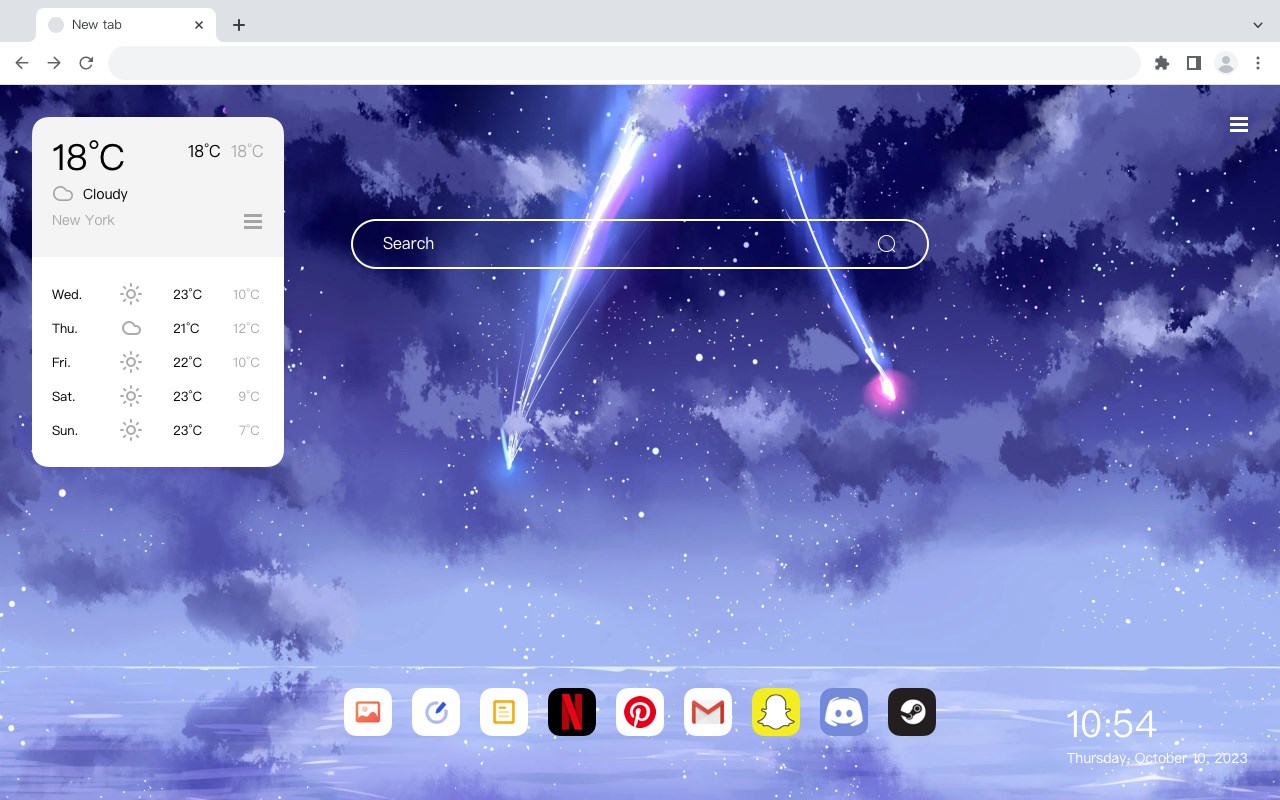The image size is (1280, 800).
Task: Launch the Snapchat shortcut
Action: (776, 712)
